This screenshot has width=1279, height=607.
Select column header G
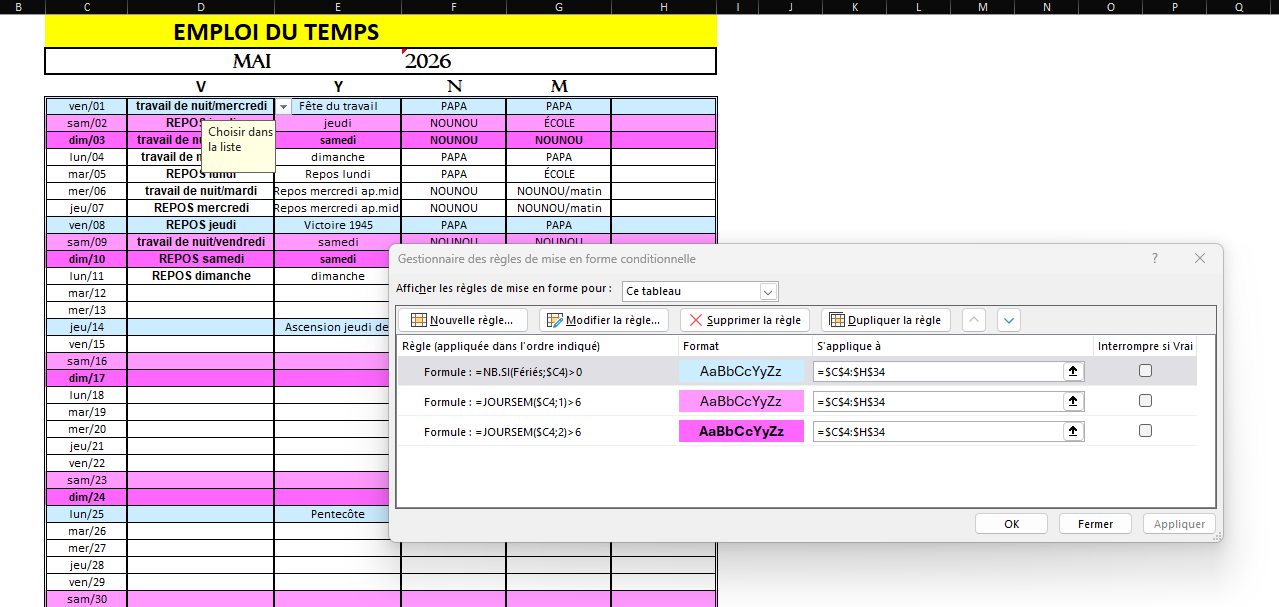558,7
